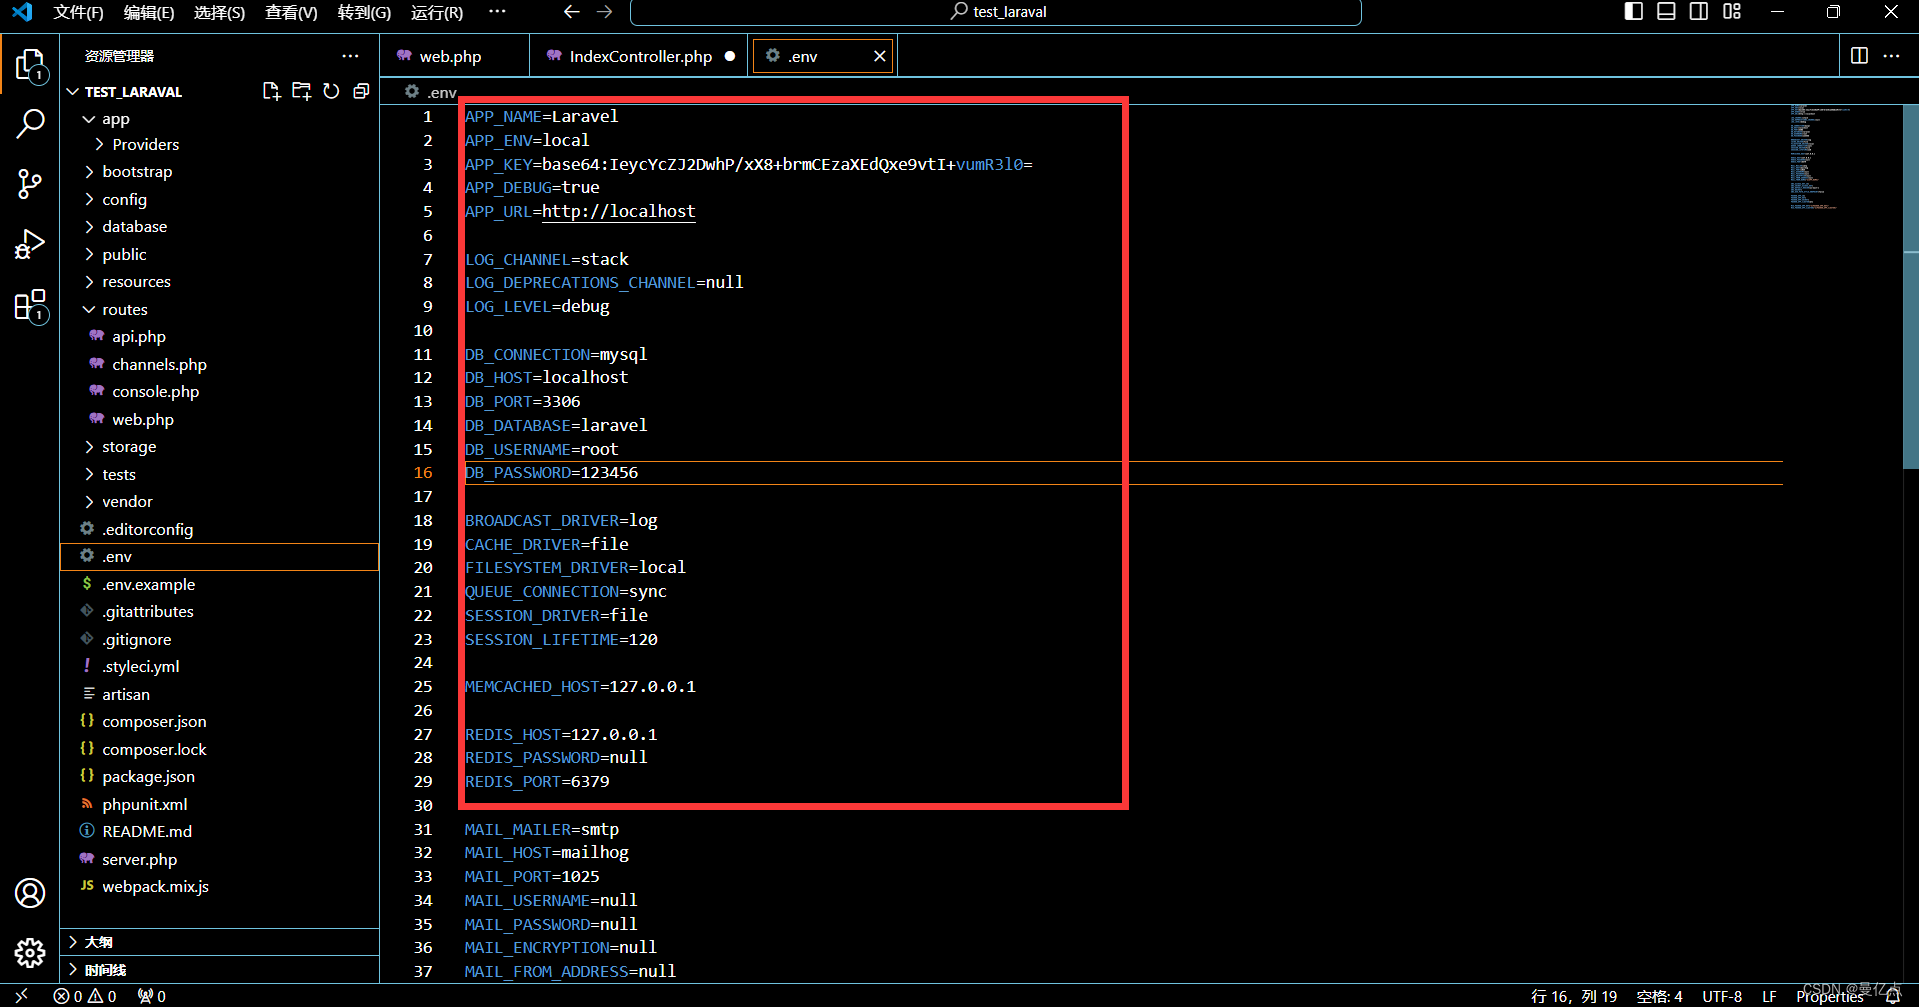This screenshot has height=1007, width=1919.
Task: Open the Run and Debug view icon
Action: click(x=30, y=244)
